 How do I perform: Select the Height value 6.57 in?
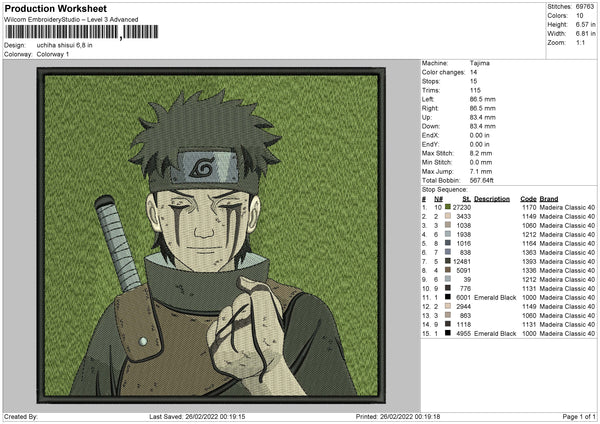pyautogui.click(x=585, y=24)
